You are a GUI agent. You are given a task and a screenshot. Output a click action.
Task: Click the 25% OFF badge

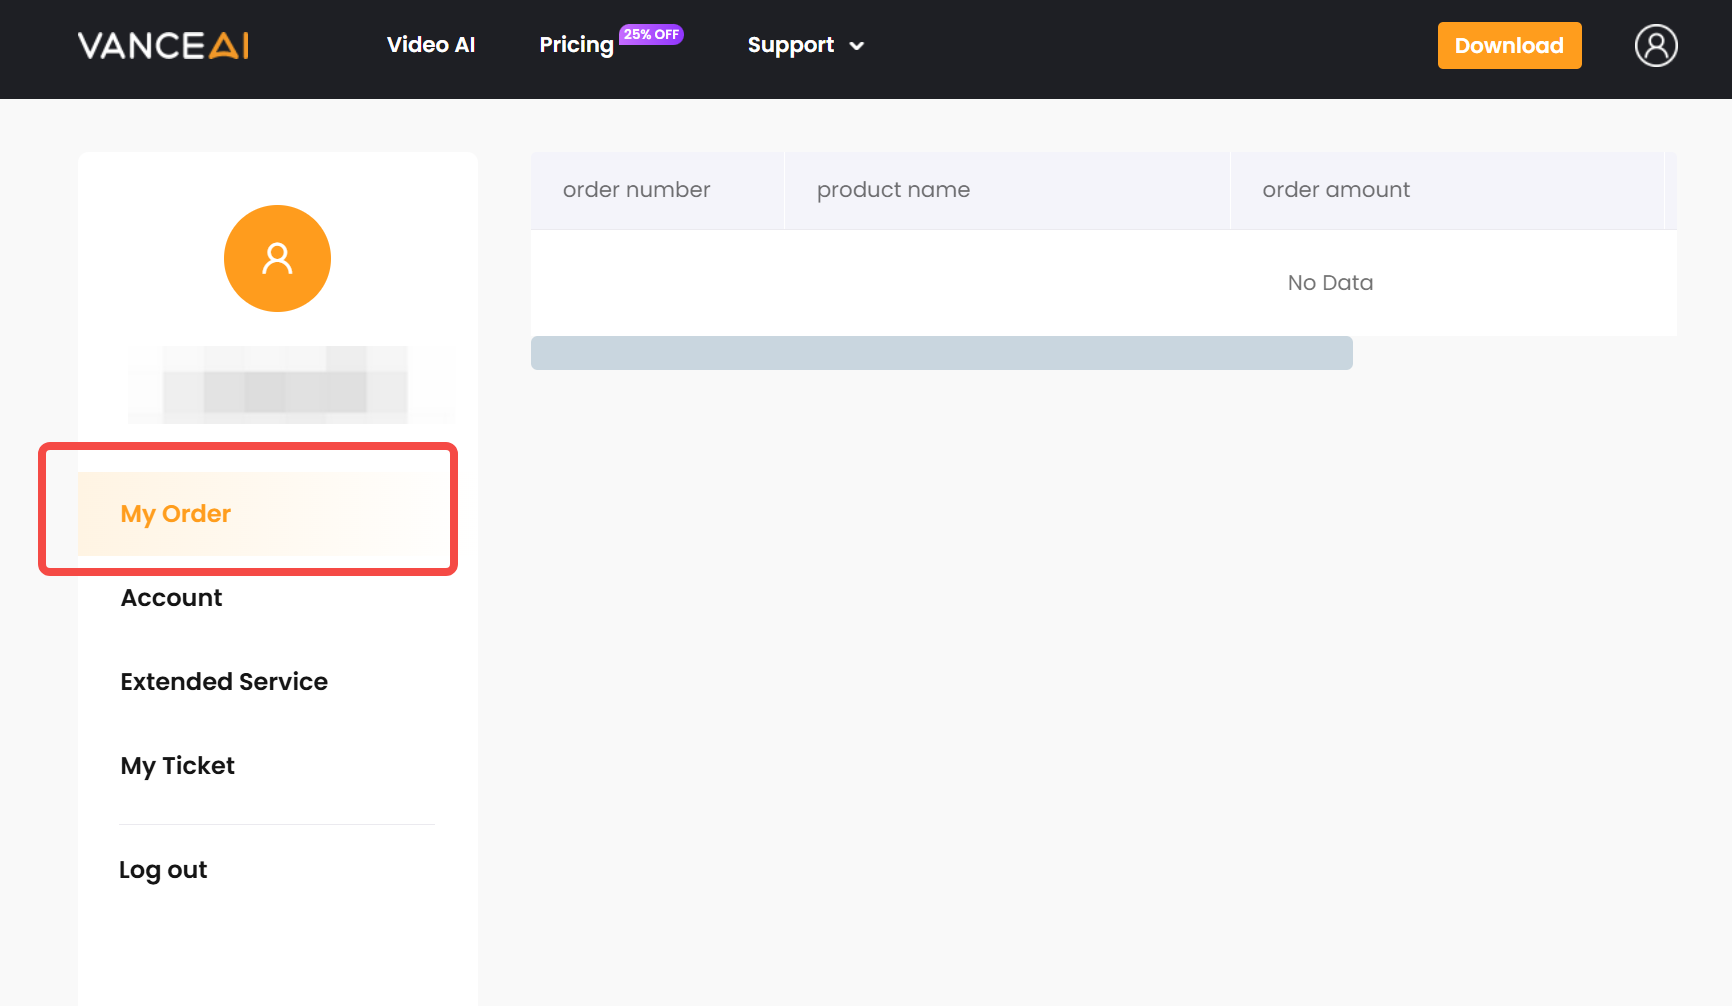click(651, 34)
